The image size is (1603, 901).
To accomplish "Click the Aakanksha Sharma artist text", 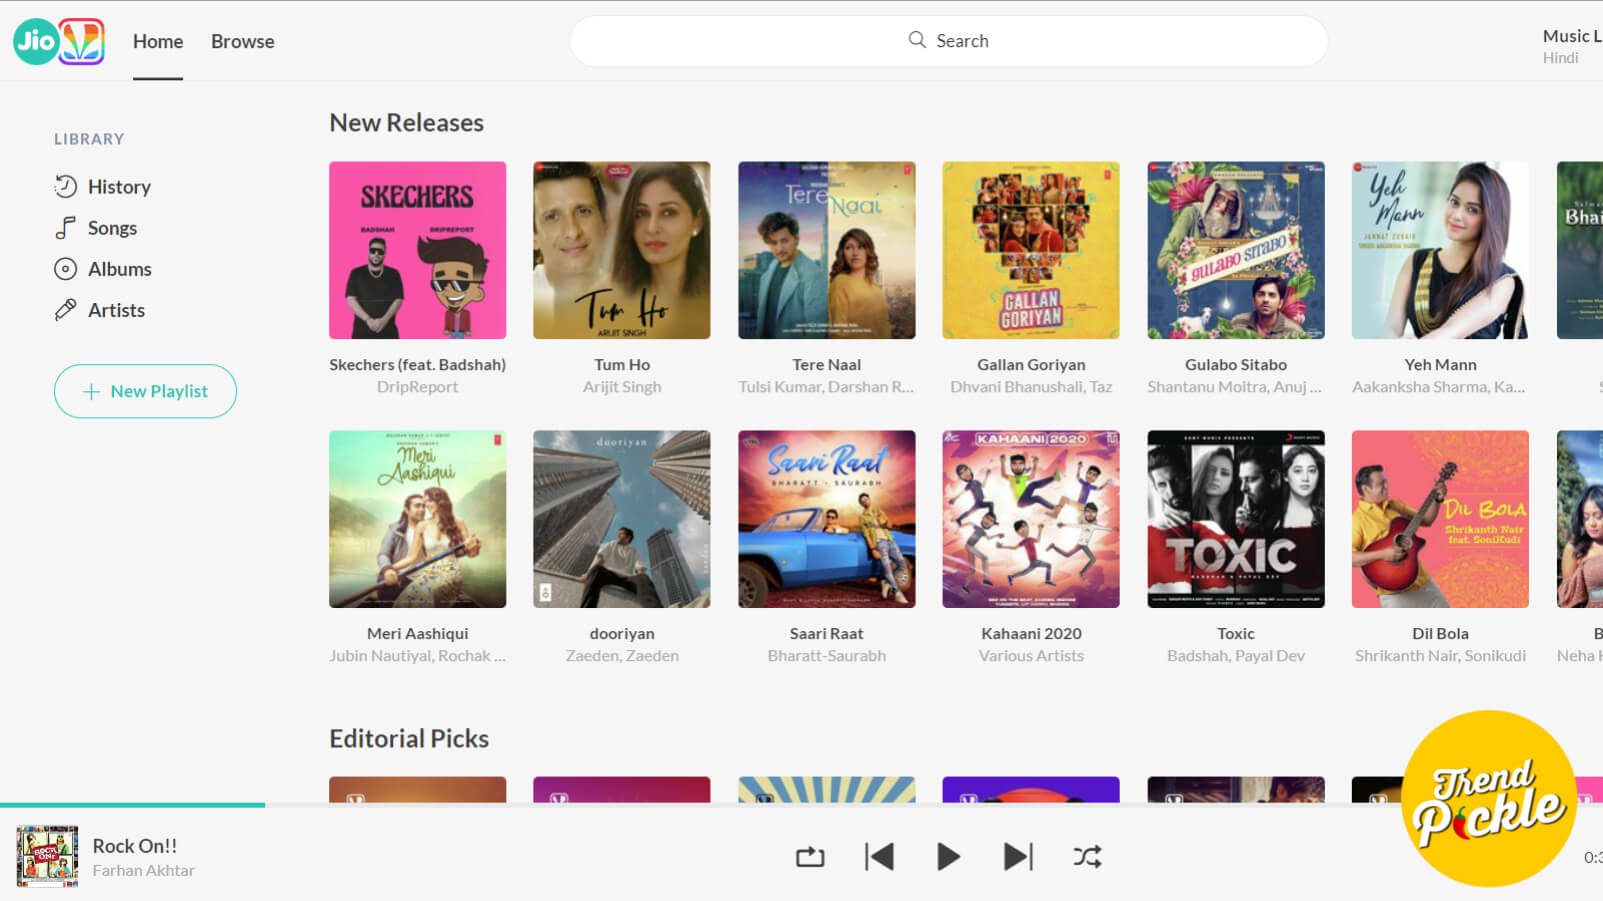I will pyautogui.click(x=1440, y=387).
